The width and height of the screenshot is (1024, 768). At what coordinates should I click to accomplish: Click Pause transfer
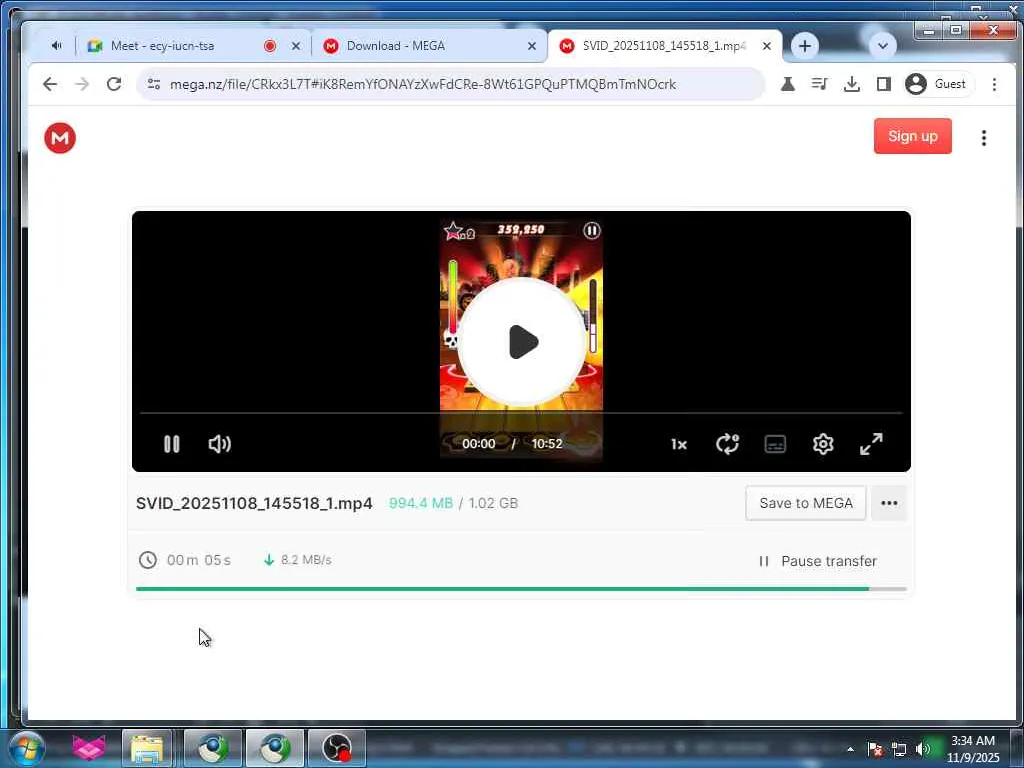click(x=818, y=561)
